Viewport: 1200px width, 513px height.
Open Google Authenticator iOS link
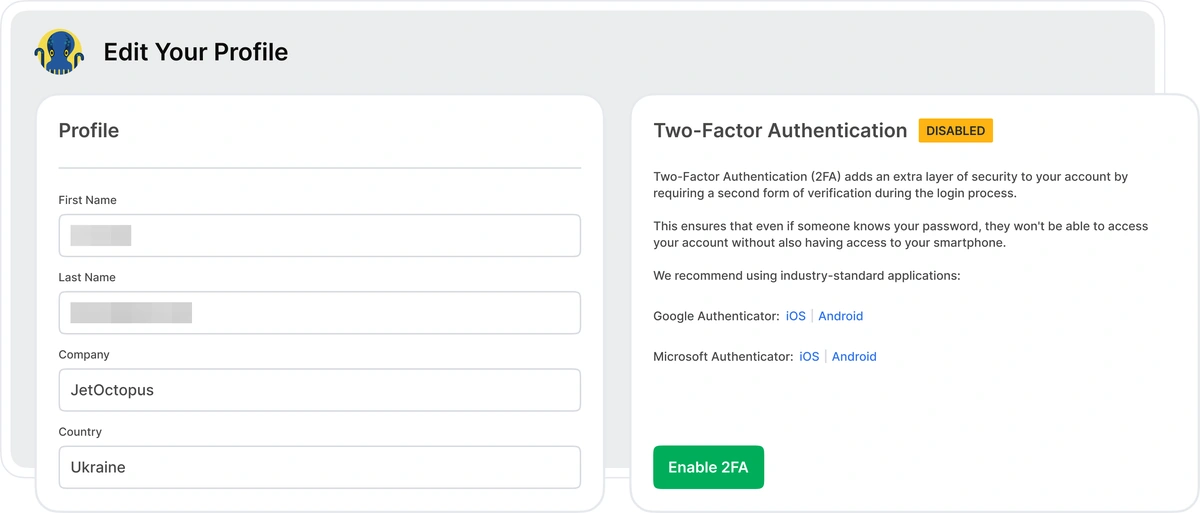(795, 316)
